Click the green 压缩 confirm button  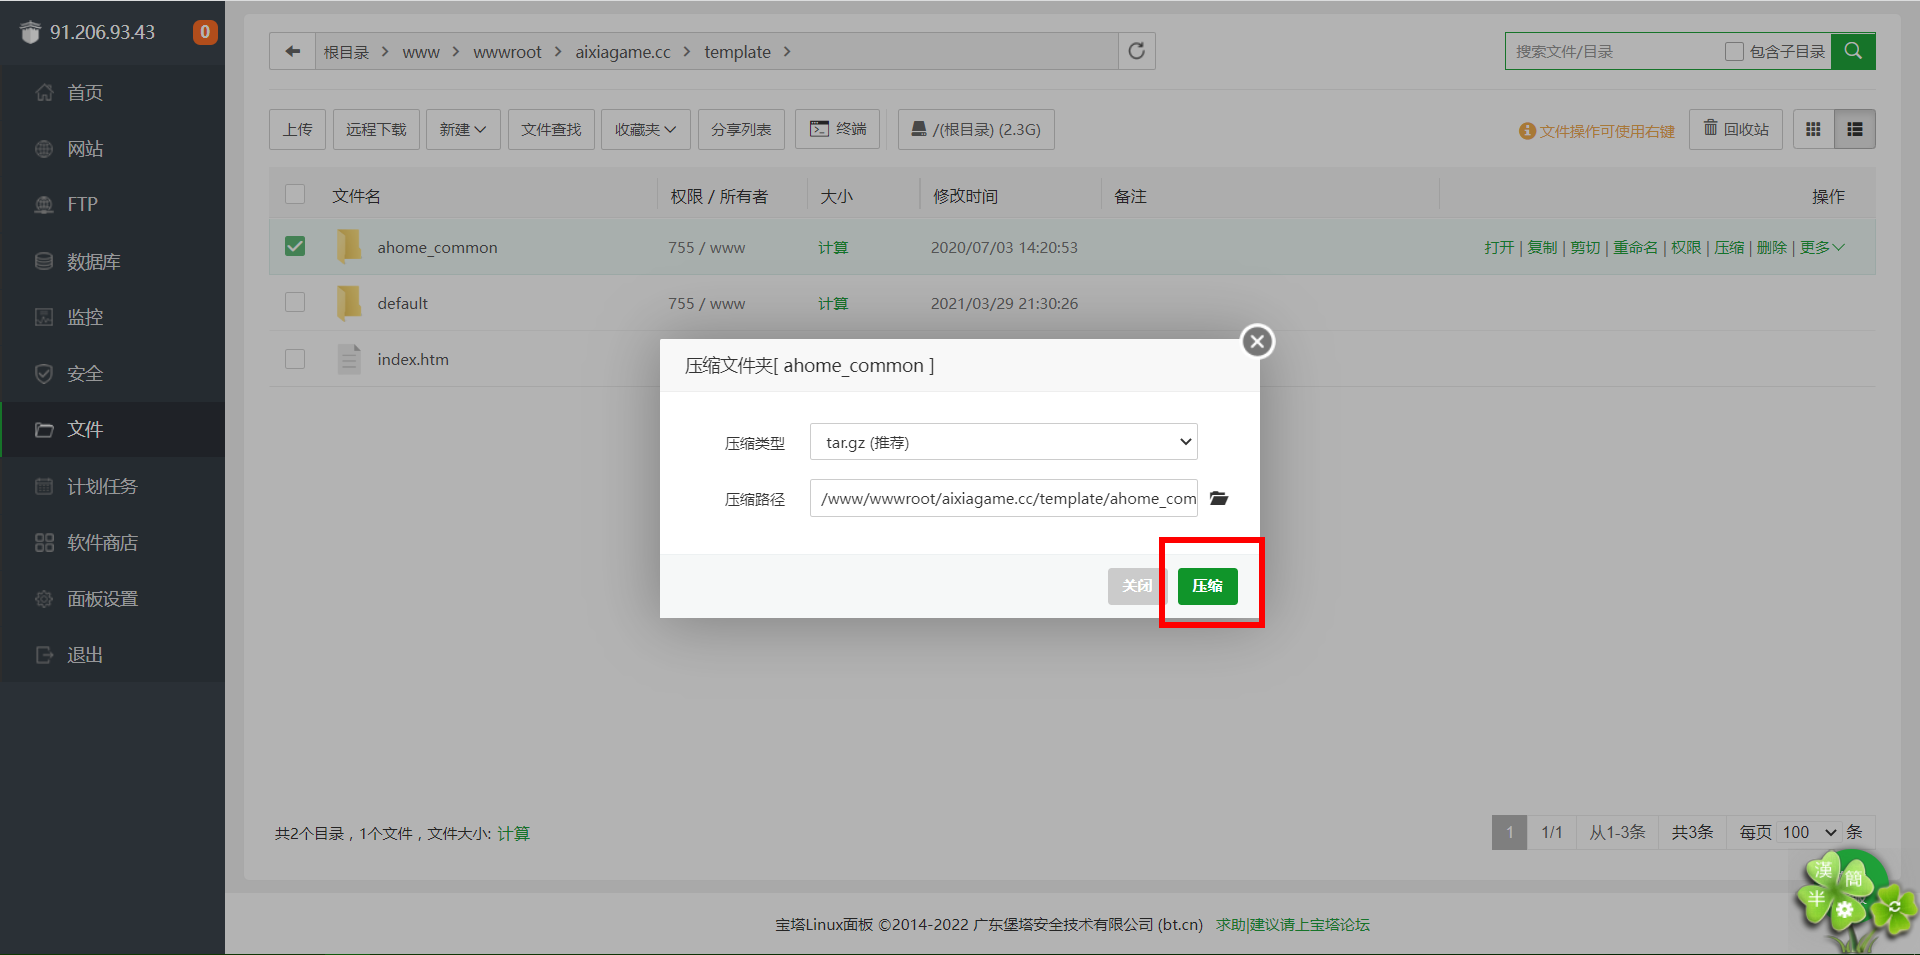1207,586
